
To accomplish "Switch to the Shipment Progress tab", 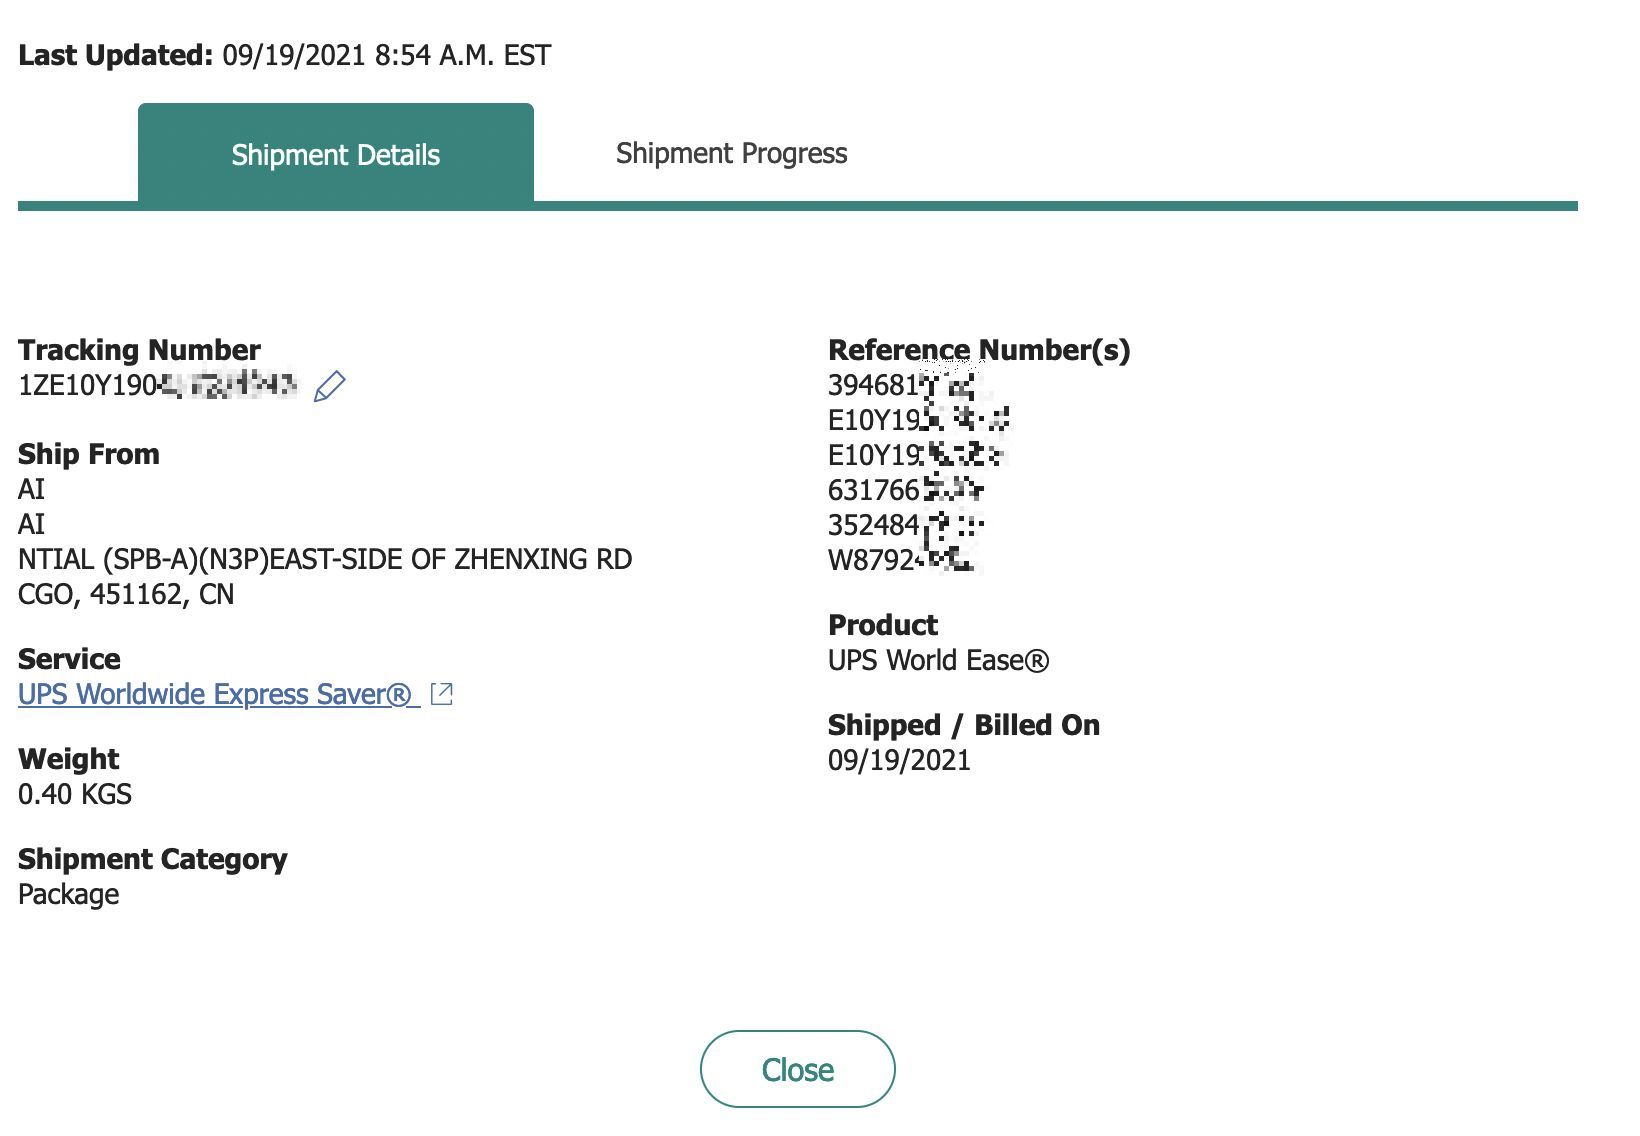I will 731,153.
